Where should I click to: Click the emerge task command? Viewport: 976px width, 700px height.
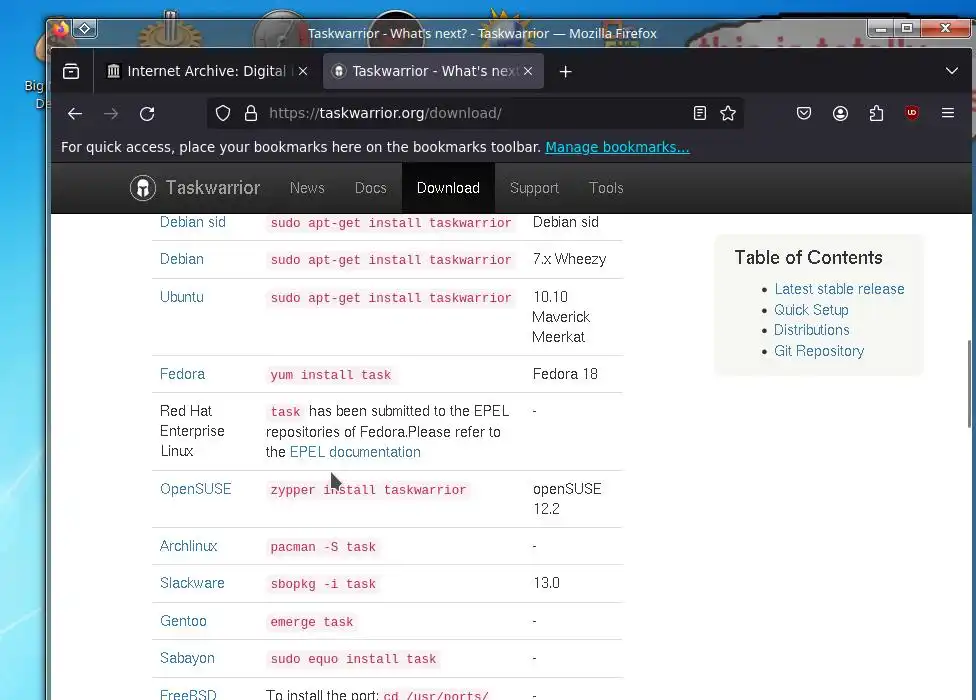(311, 622)
